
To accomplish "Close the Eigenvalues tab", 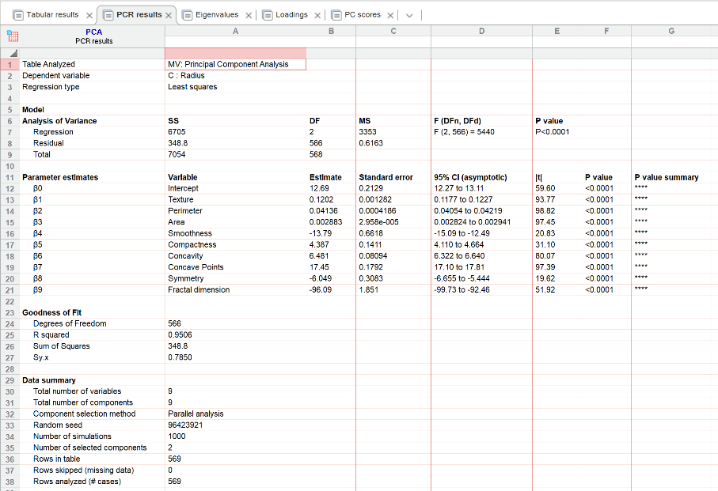I will (248, 16).
